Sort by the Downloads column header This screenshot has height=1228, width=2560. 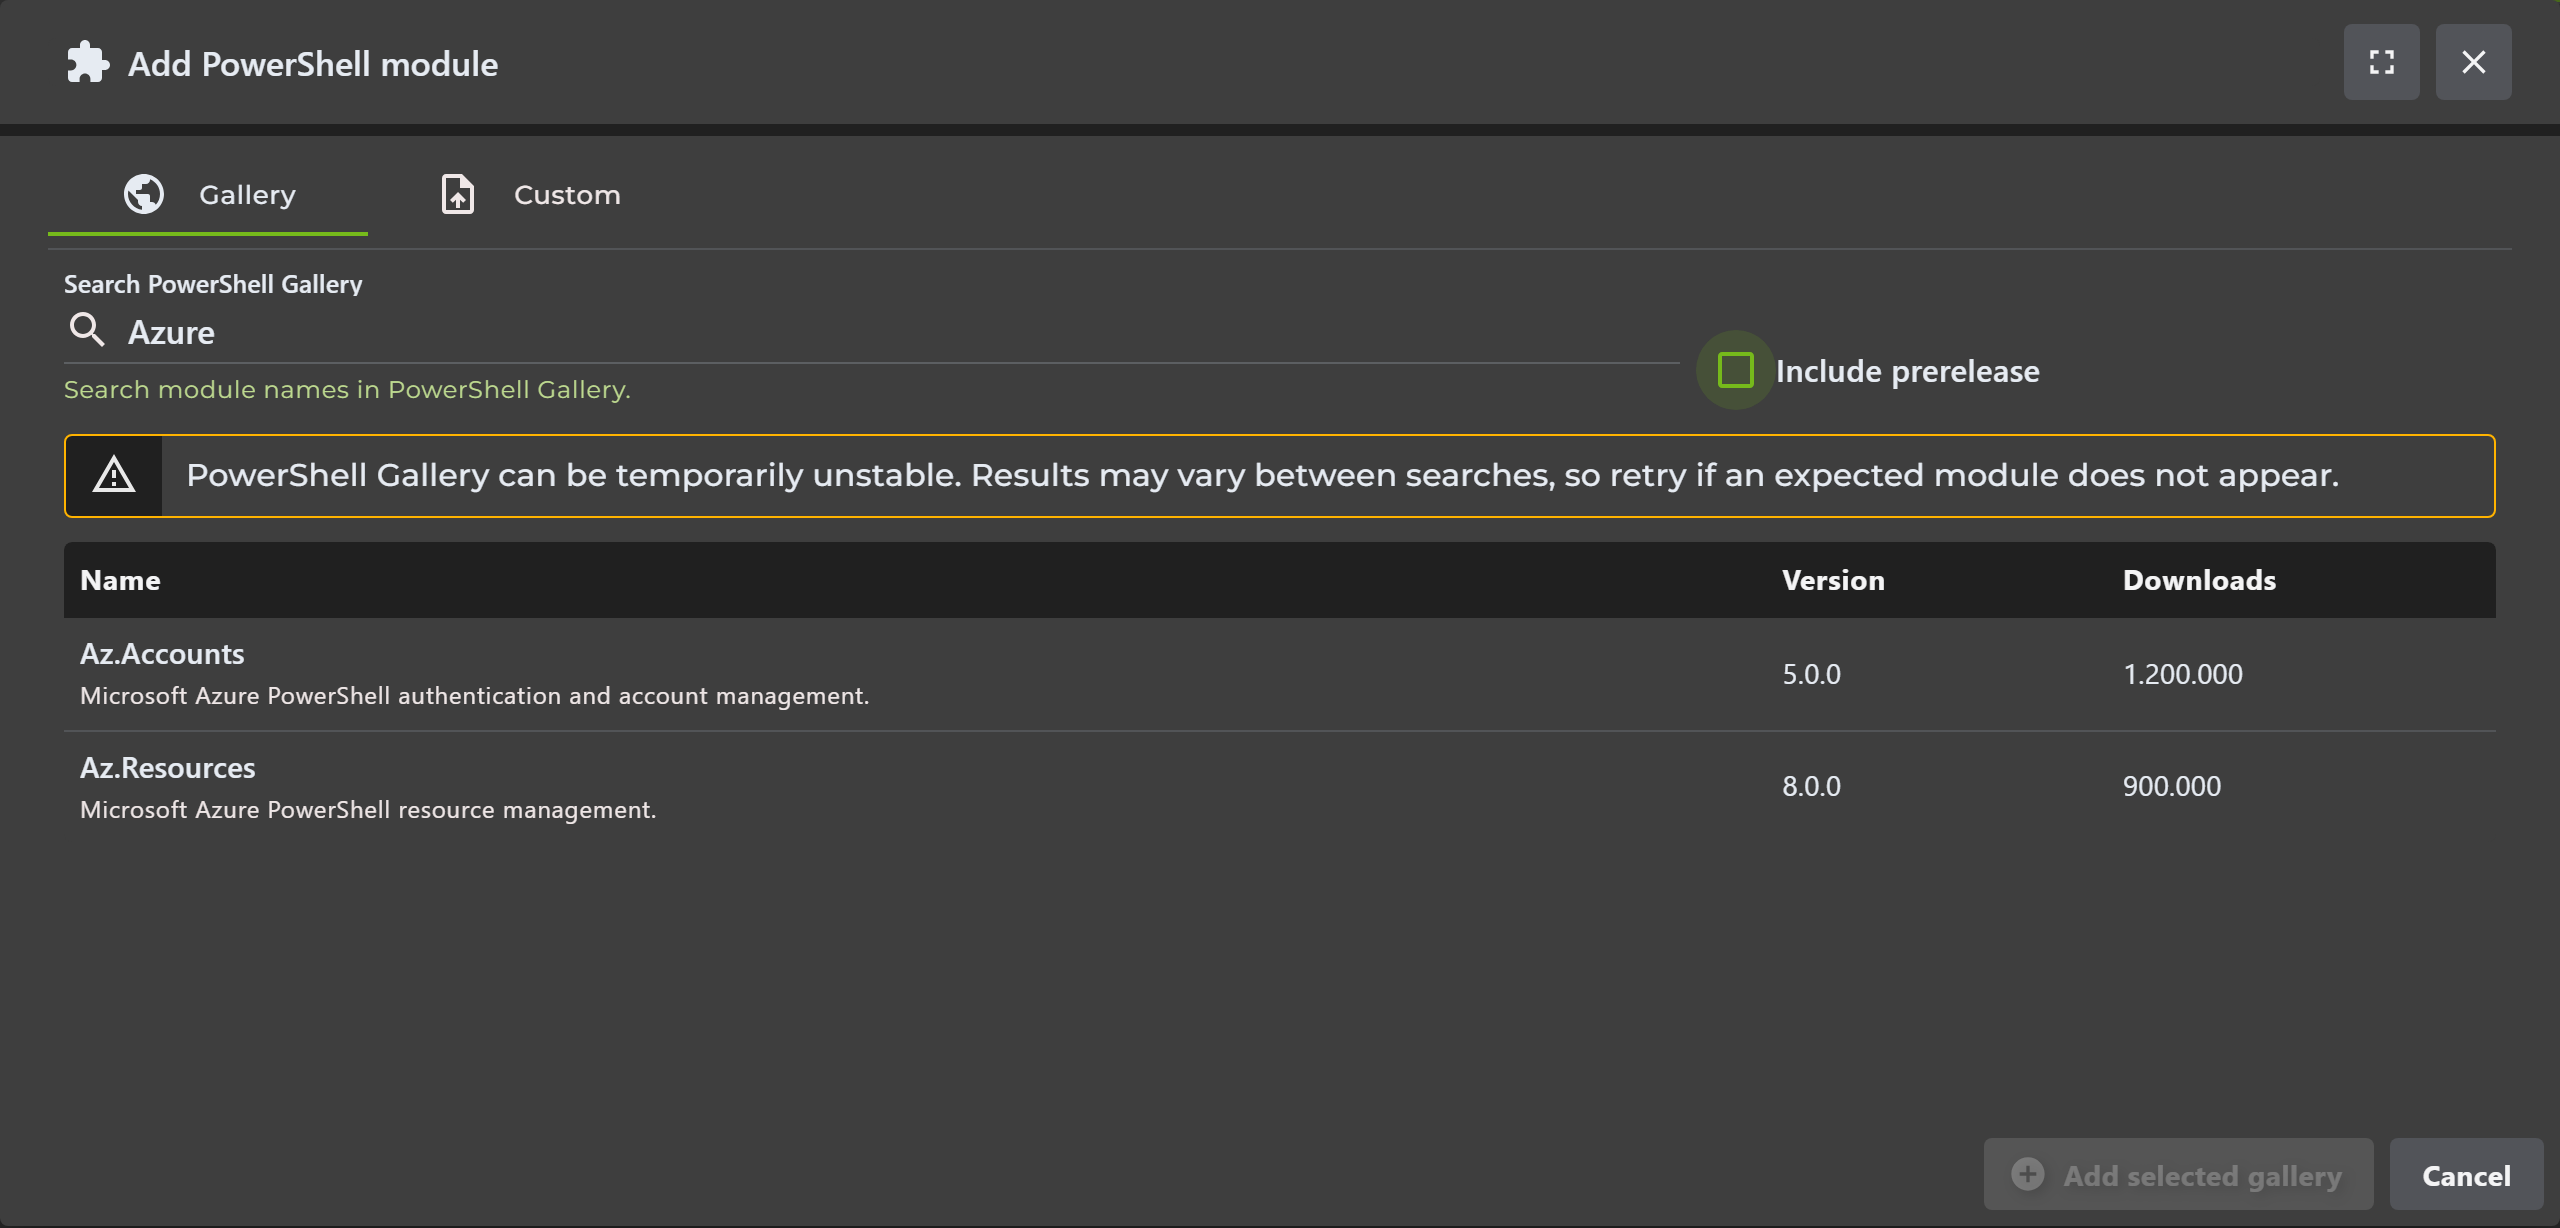(x=2199, y=580)
